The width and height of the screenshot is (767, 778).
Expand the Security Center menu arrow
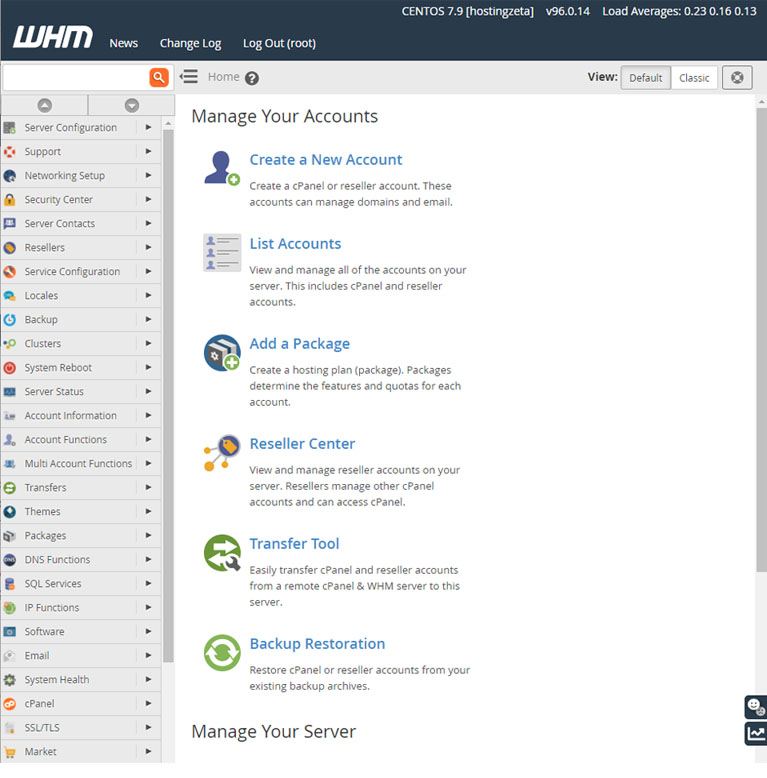[148, 199]
